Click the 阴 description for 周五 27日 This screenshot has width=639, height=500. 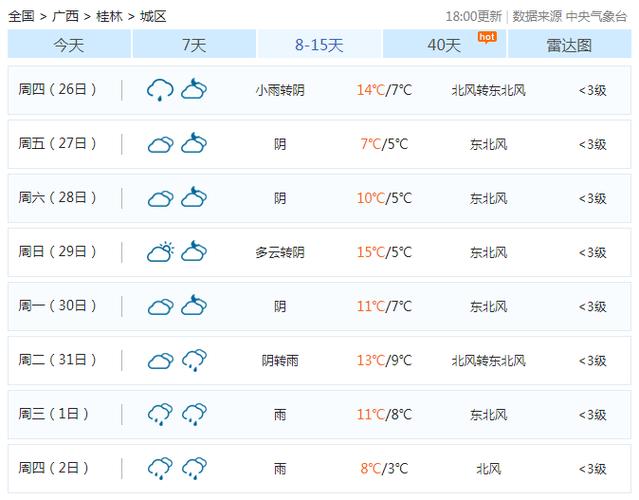(280, 144)
